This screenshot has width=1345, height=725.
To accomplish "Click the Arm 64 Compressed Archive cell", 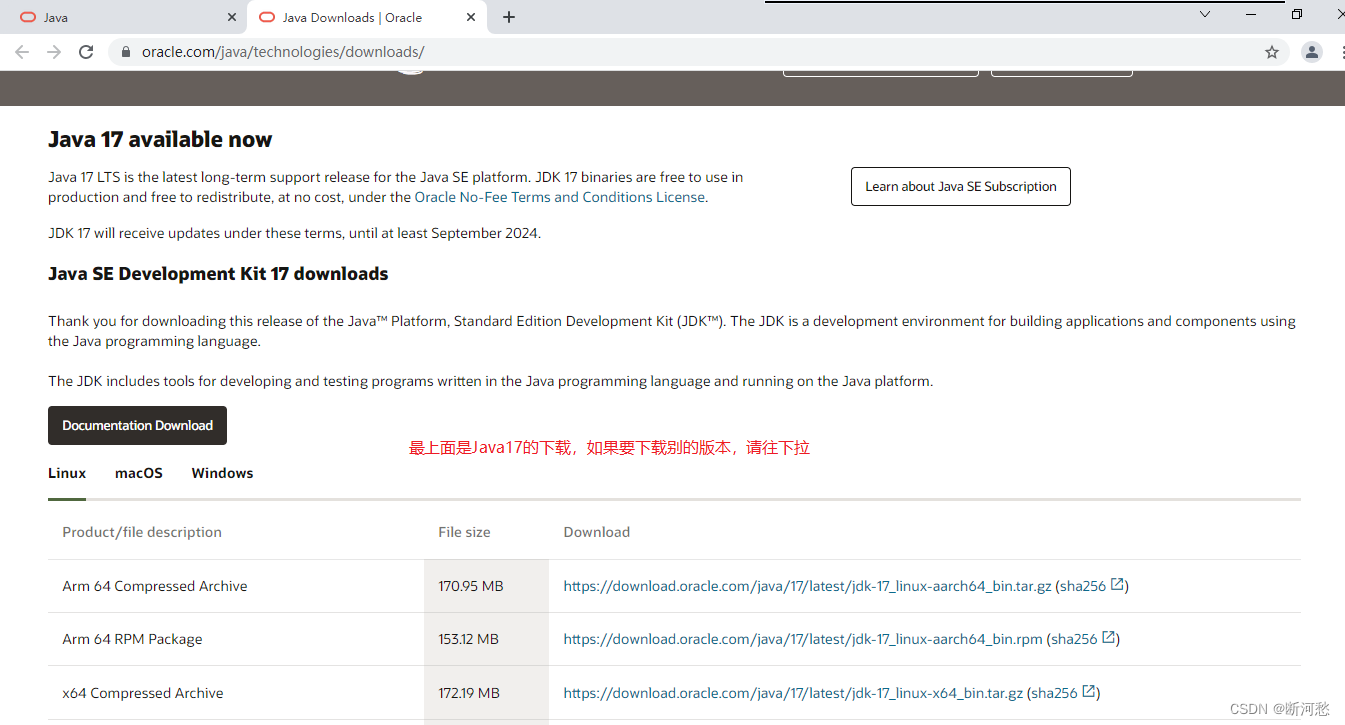I will [236, 586].
